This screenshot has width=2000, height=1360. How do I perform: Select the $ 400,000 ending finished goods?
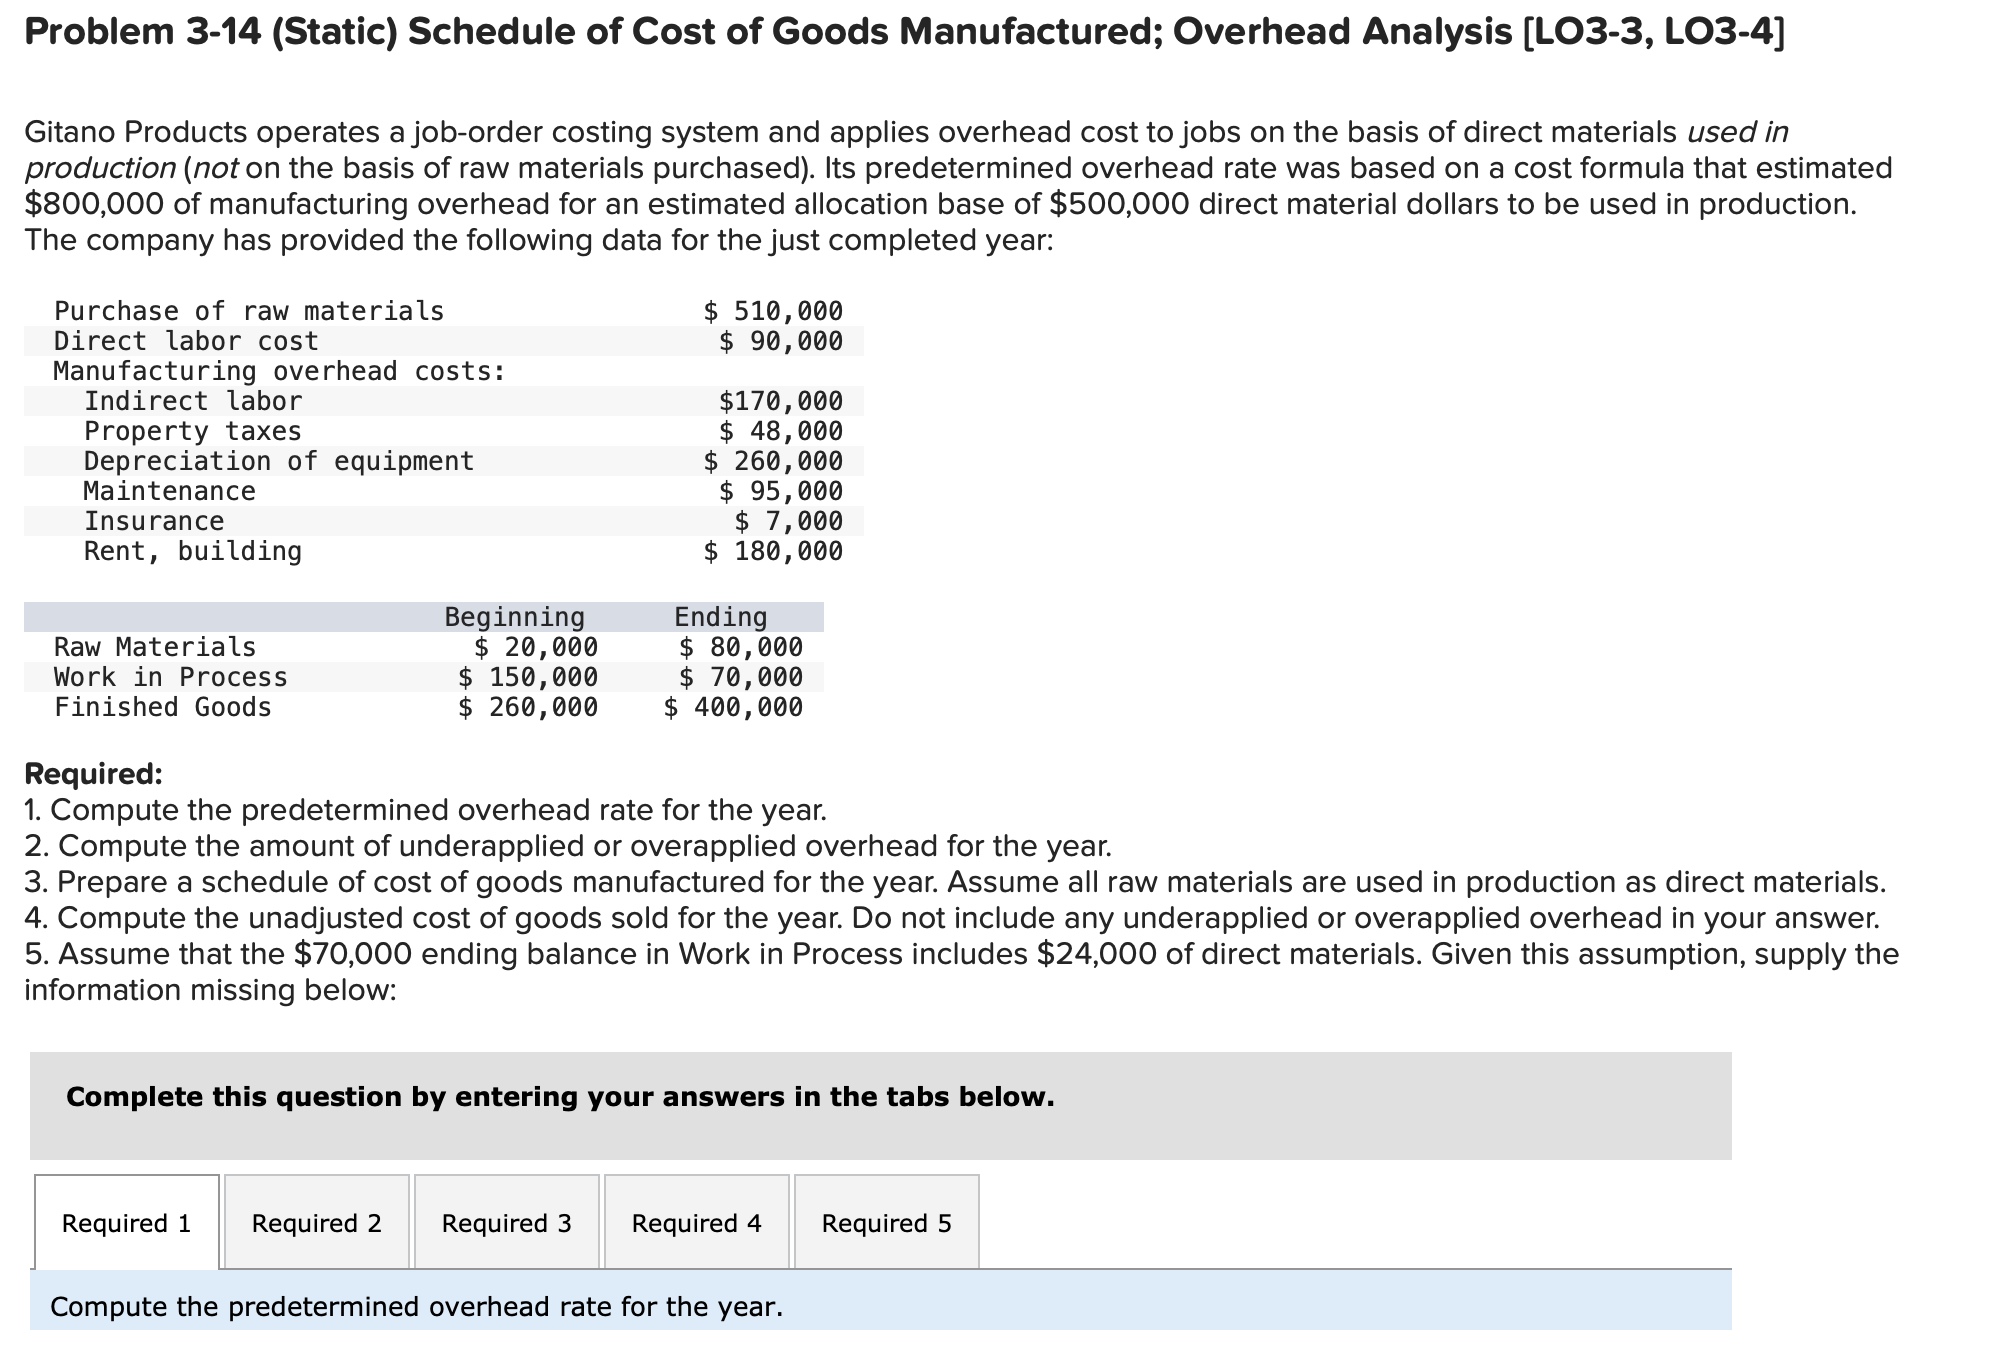click(x=733, y=707)
